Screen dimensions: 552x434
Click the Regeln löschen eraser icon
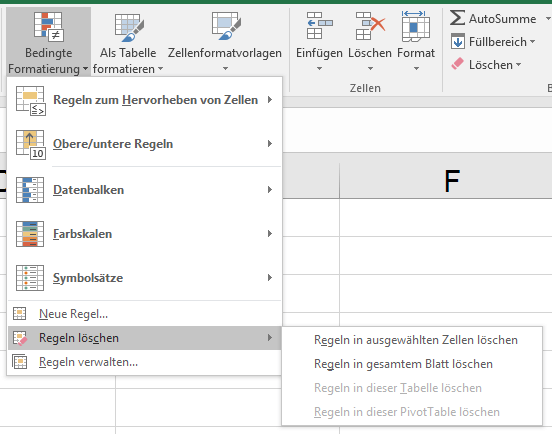coord(20,338)
